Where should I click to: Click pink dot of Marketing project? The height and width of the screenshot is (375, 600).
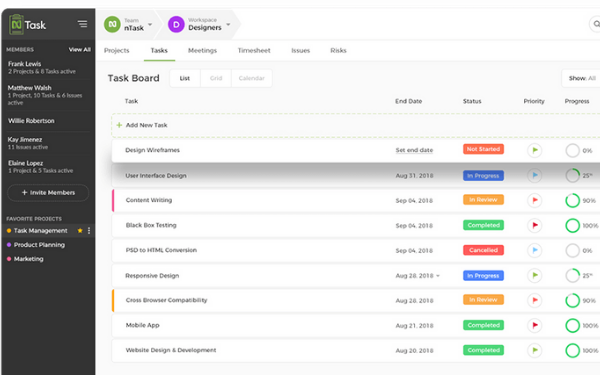[x=9, y=259]
